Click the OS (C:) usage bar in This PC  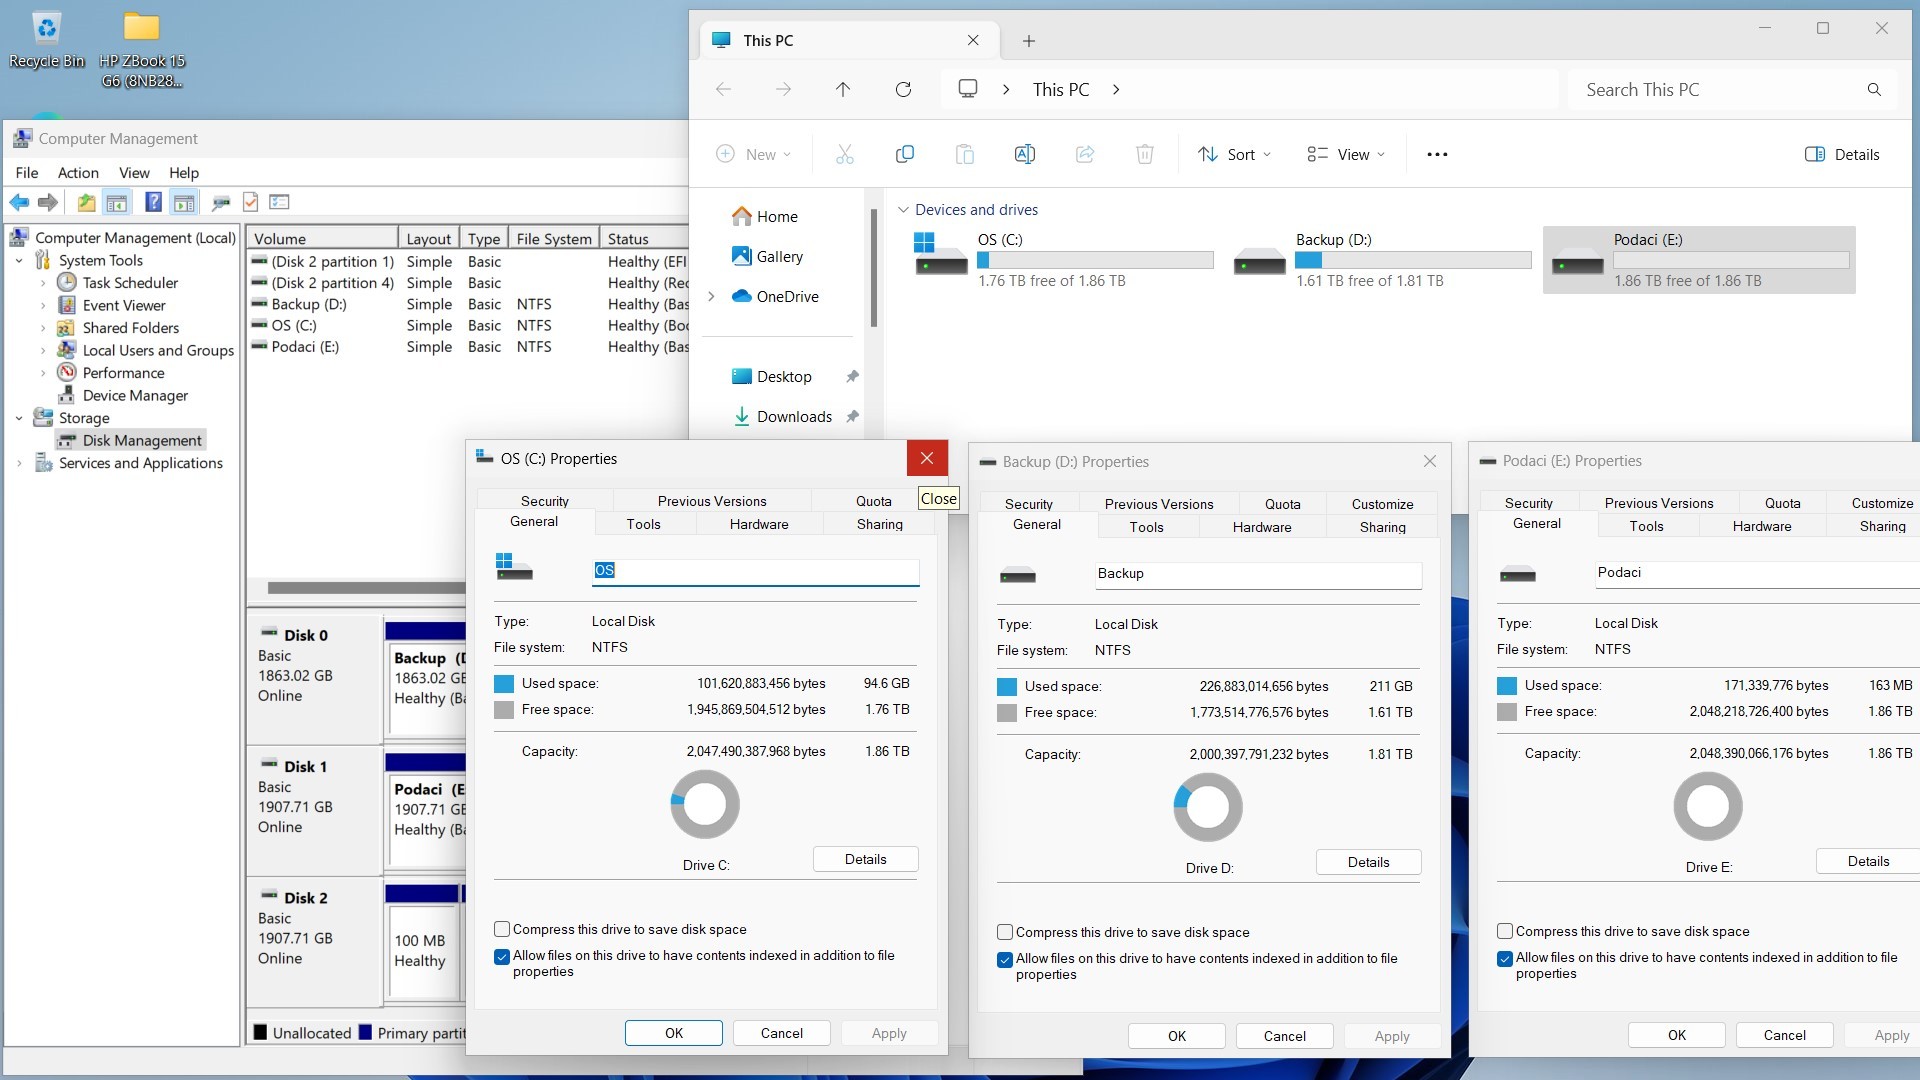[1095, 260]
